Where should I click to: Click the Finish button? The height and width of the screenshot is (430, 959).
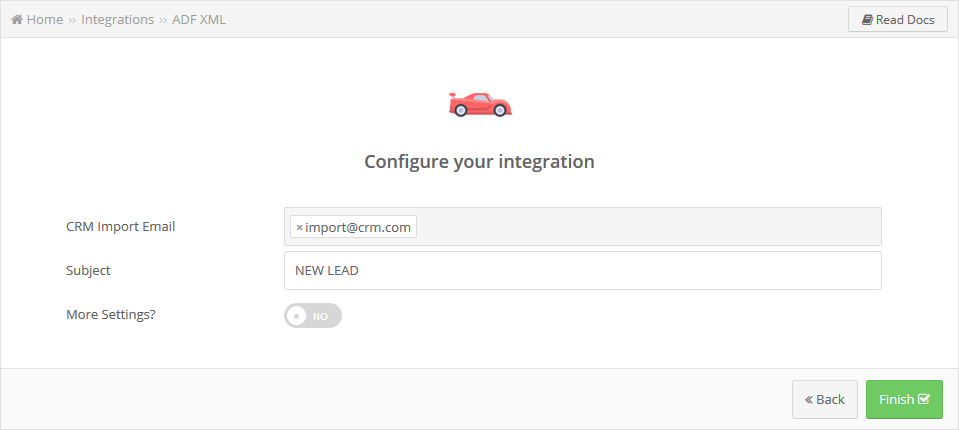point(904,399)
